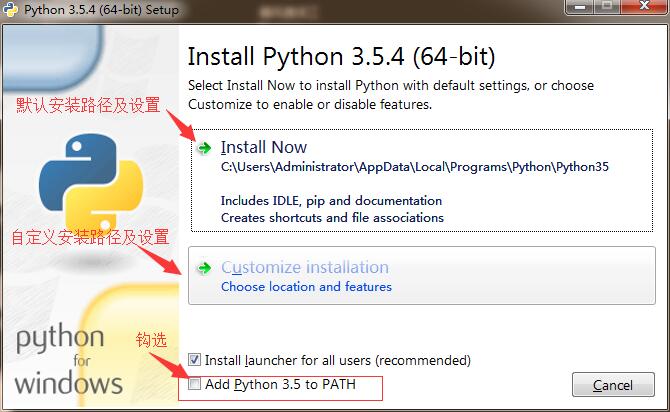Viewport: 670px width, 412px height.
Task: Click the default install path under Install Now
Action: pos(414,167)
